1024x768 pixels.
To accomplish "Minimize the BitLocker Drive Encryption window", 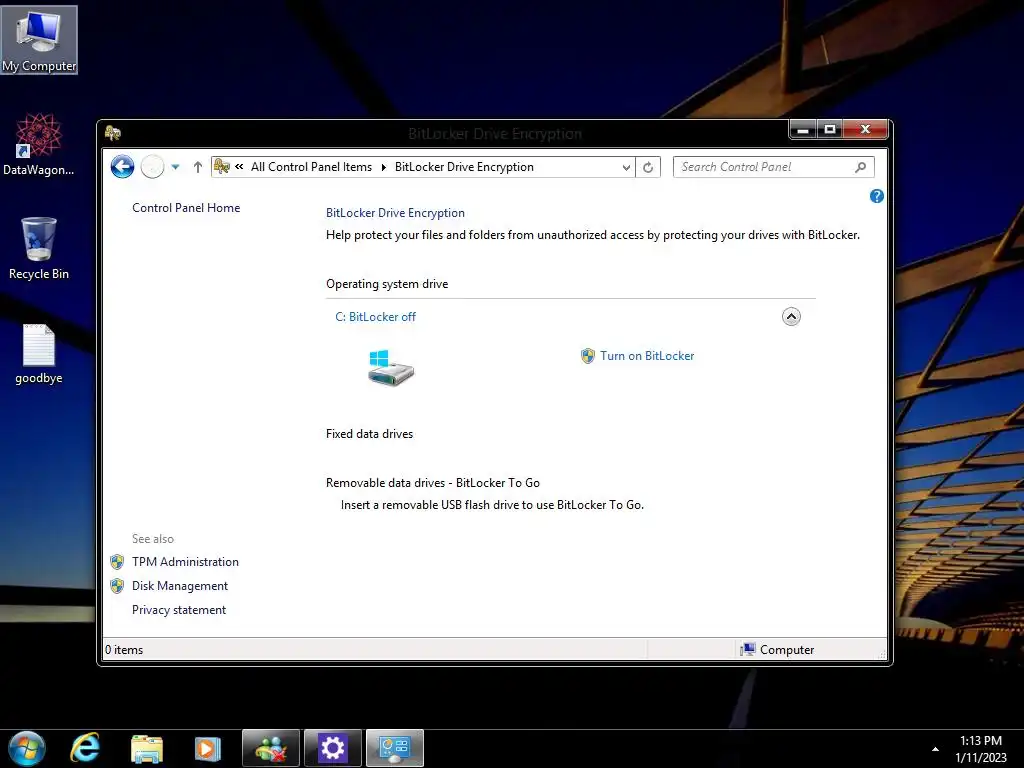I will click(x=803, y=129).
